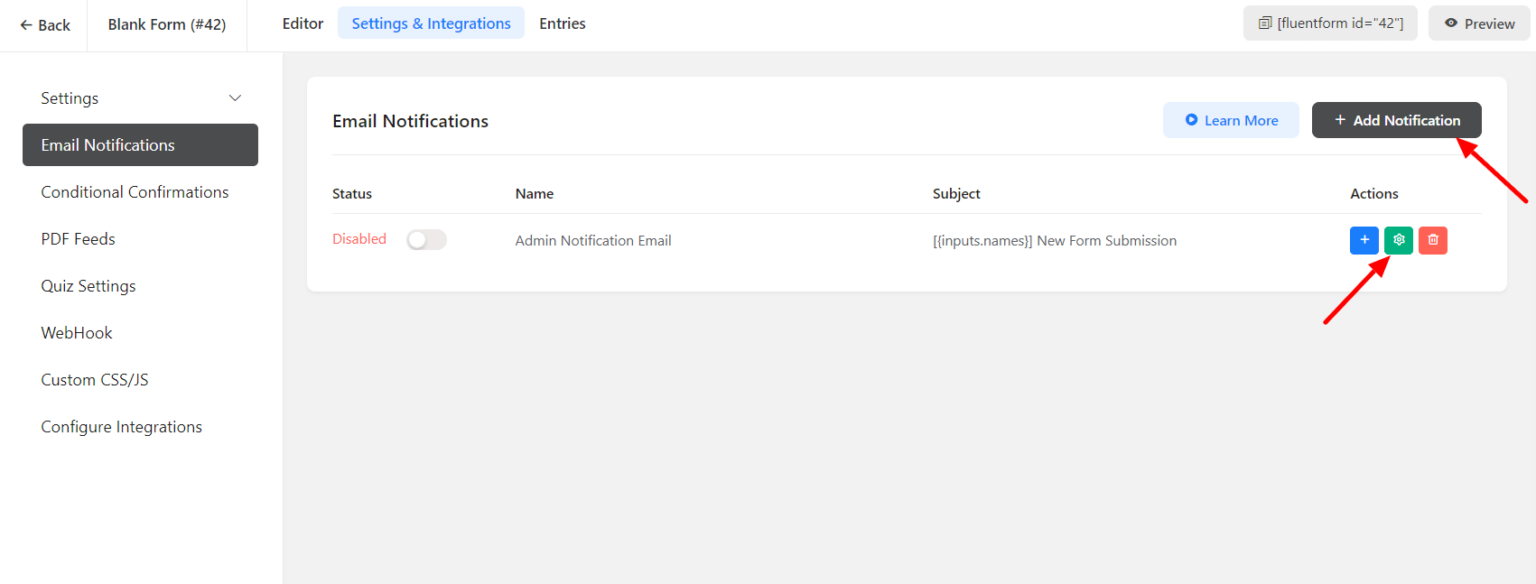Open the Editor tab

pyautogui.click(x=303, y=23)
